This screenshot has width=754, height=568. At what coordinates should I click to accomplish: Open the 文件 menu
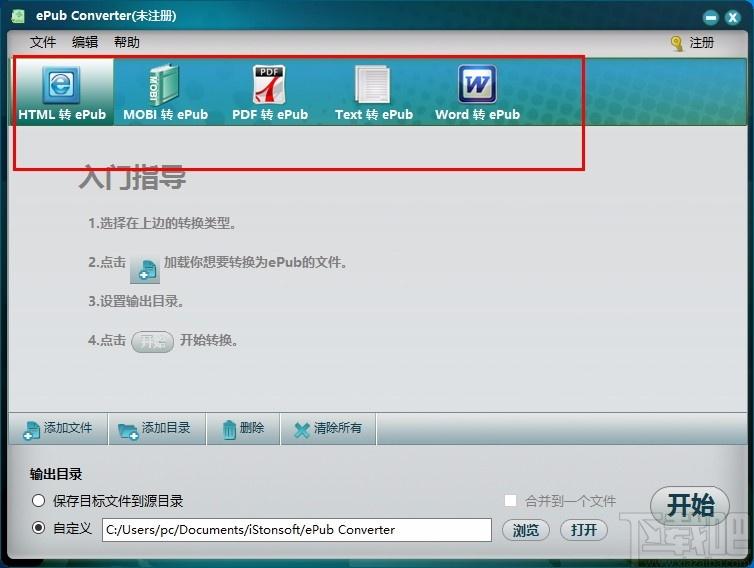pyautogui.click(x=43, y=42)
